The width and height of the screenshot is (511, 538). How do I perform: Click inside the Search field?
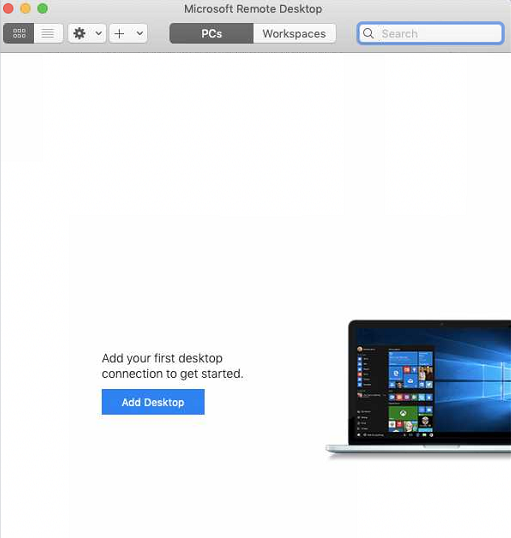pos(430,33)
